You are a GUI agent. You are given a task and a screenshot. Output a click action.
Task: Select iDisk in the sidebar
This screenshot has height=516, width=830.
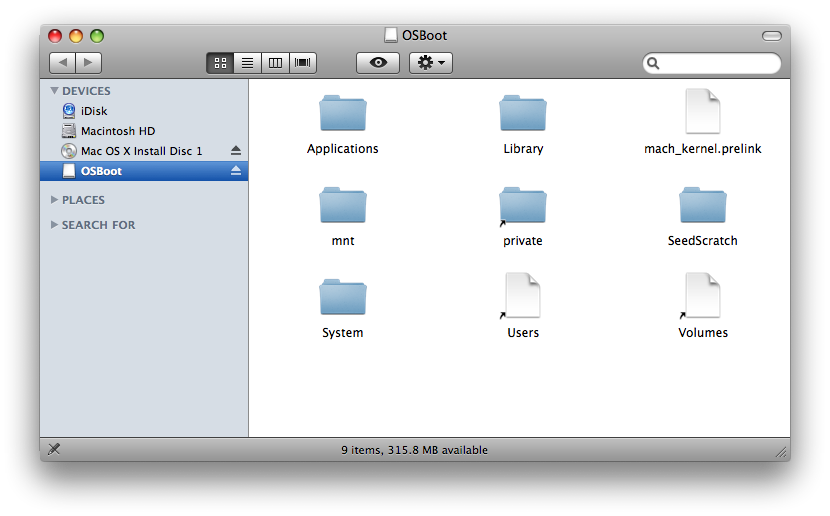93,111
